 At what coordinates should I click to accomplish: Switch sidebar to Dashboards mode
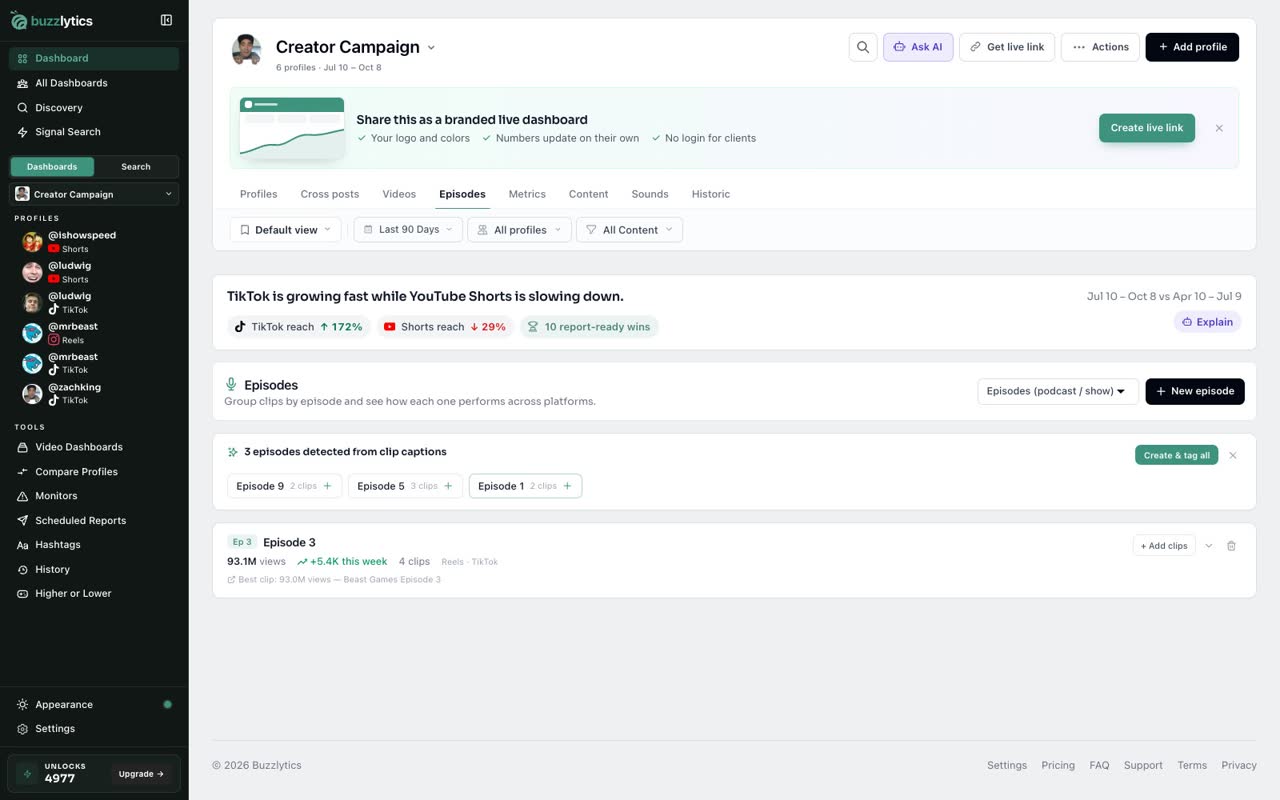click(x=52, y=167)
